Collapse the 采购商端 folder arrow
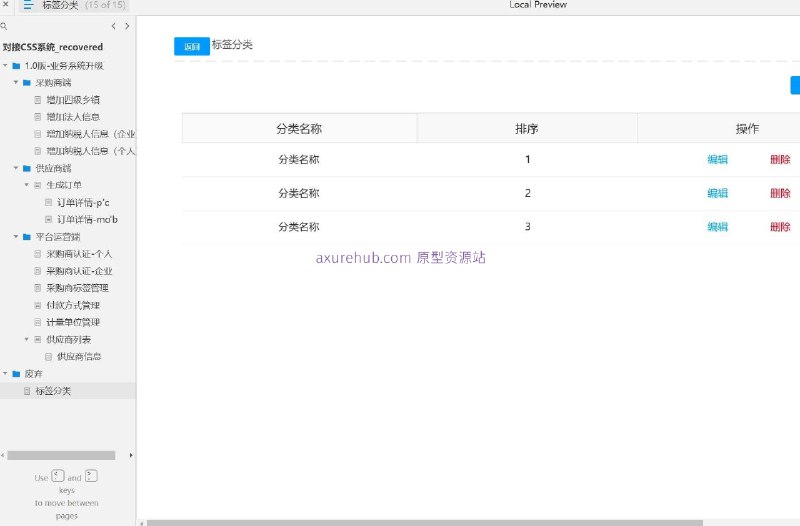Image resolution: width=800 pixels, height=526 pixels. [x=16, y=83]
